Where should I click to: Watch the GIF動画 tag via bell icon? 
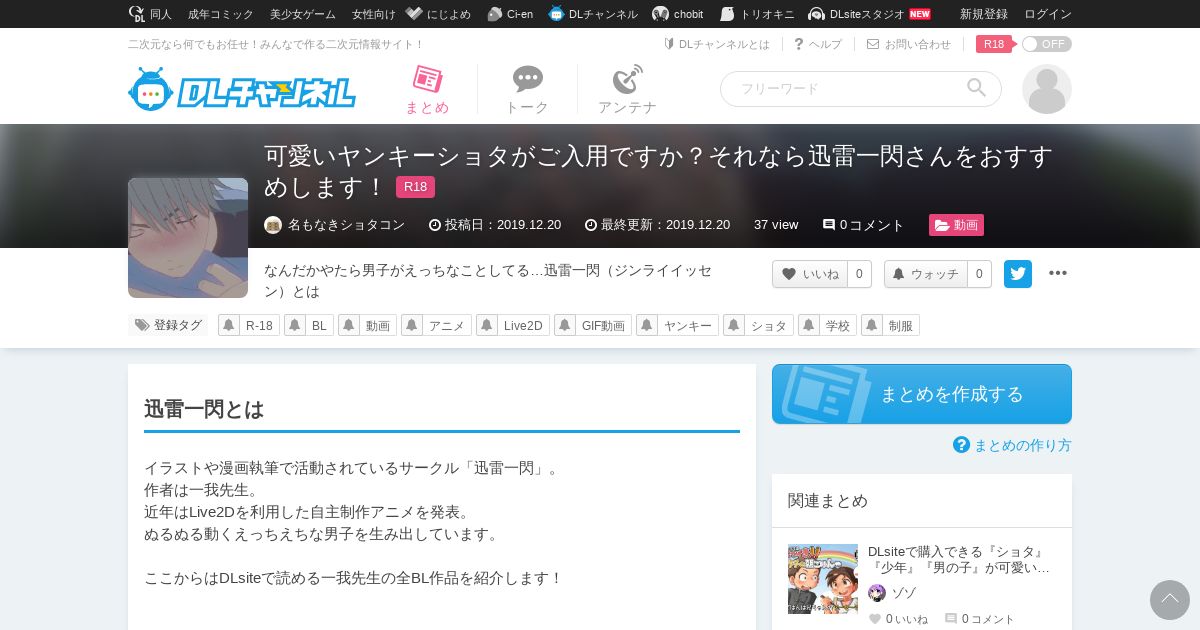coord(565,325)
